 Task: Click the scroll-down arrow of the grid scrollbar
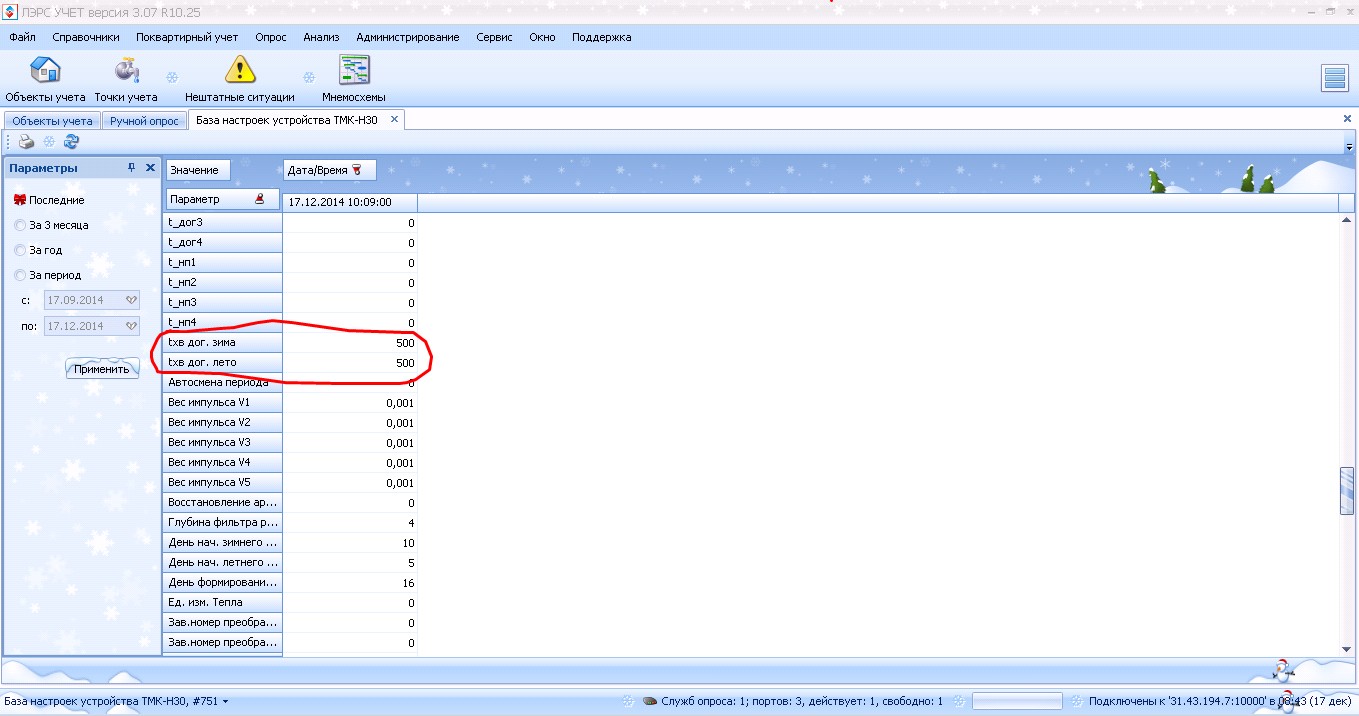click(1347, 649)
